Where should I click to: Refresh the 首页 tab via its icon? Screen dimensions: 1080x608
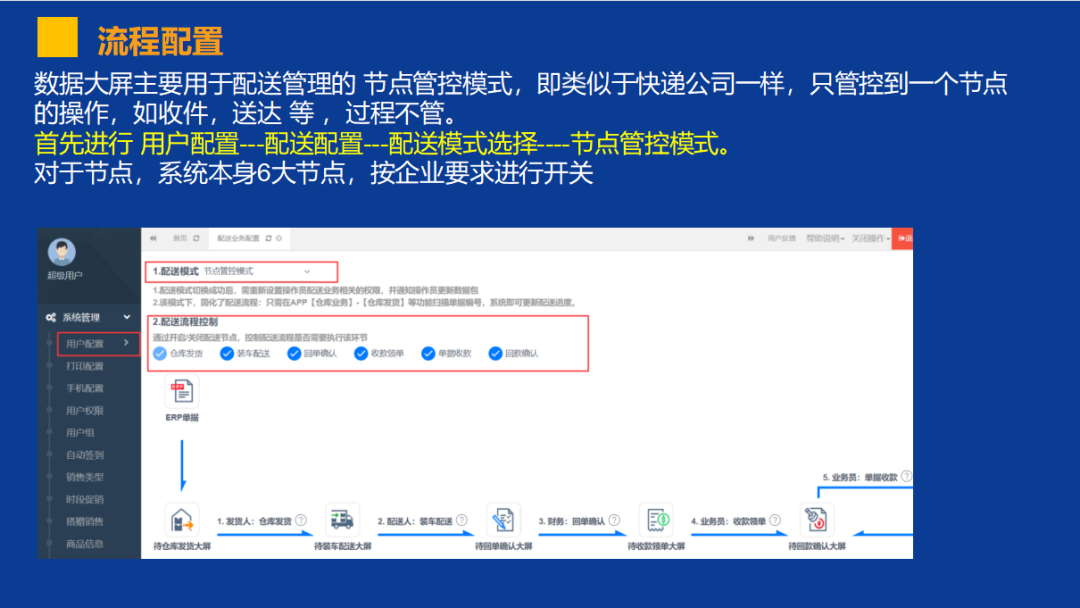(x=196, y=238)
